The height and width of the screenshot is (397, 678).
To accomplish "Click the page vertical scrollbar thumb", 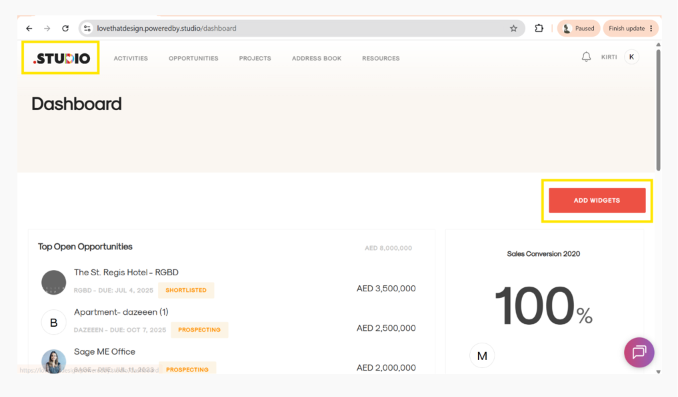I will click(658, 110).
